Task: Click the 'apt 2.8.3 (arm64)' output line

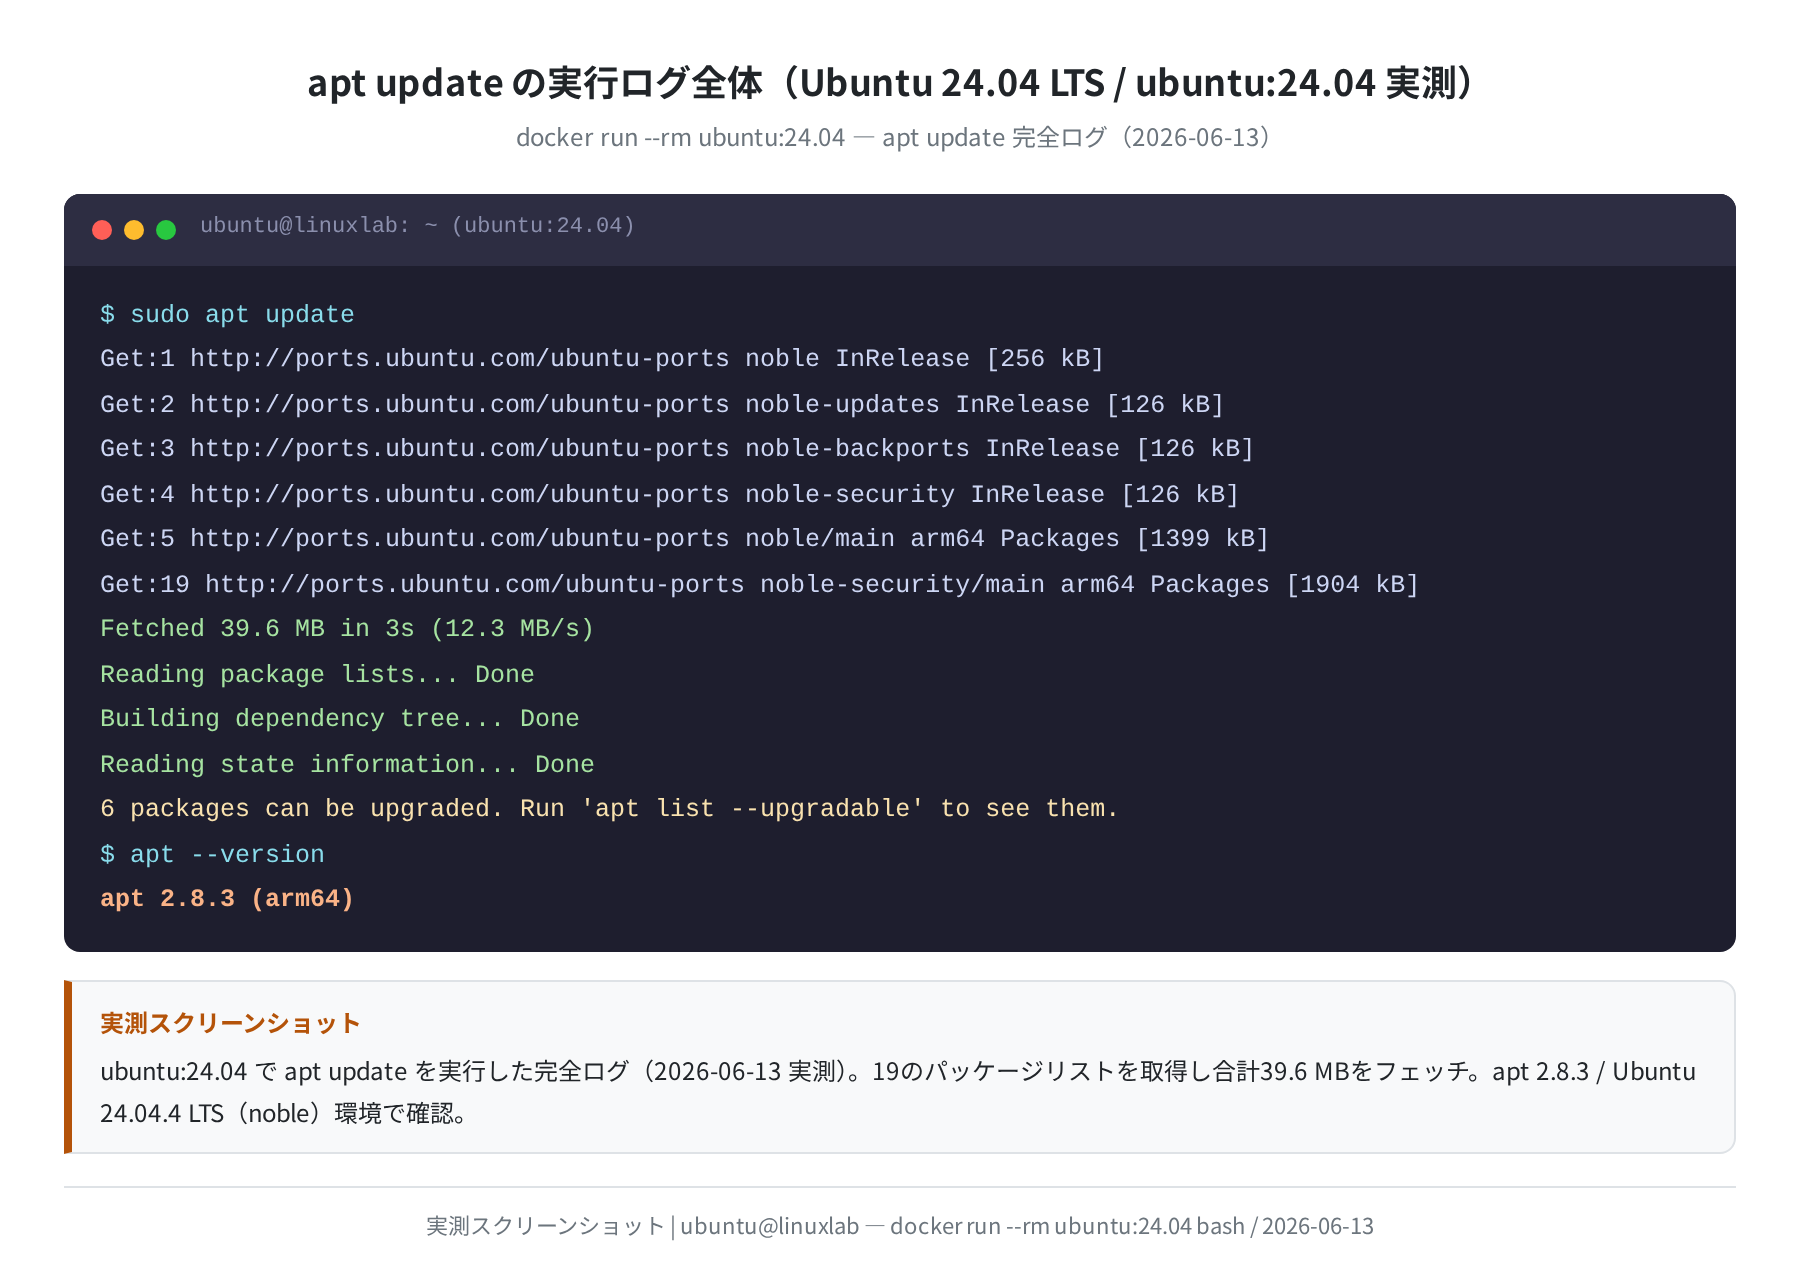Action: click(227, 899)
